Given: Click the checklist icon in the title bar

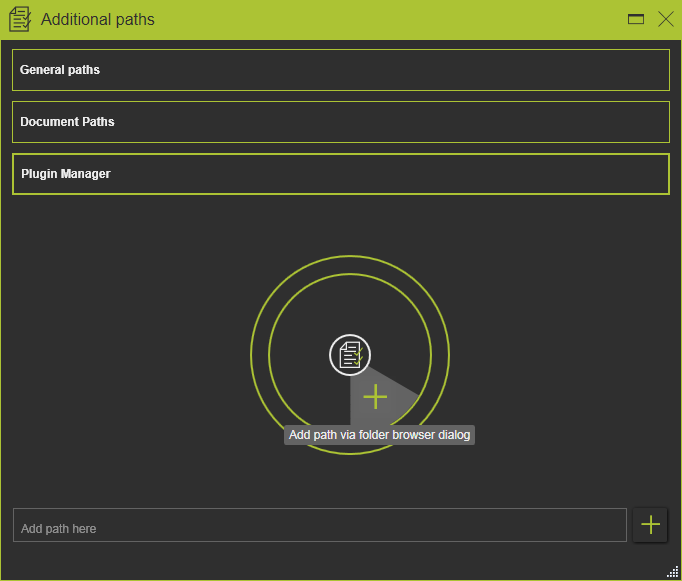Looking at the screenshot, I should point(20,19).
